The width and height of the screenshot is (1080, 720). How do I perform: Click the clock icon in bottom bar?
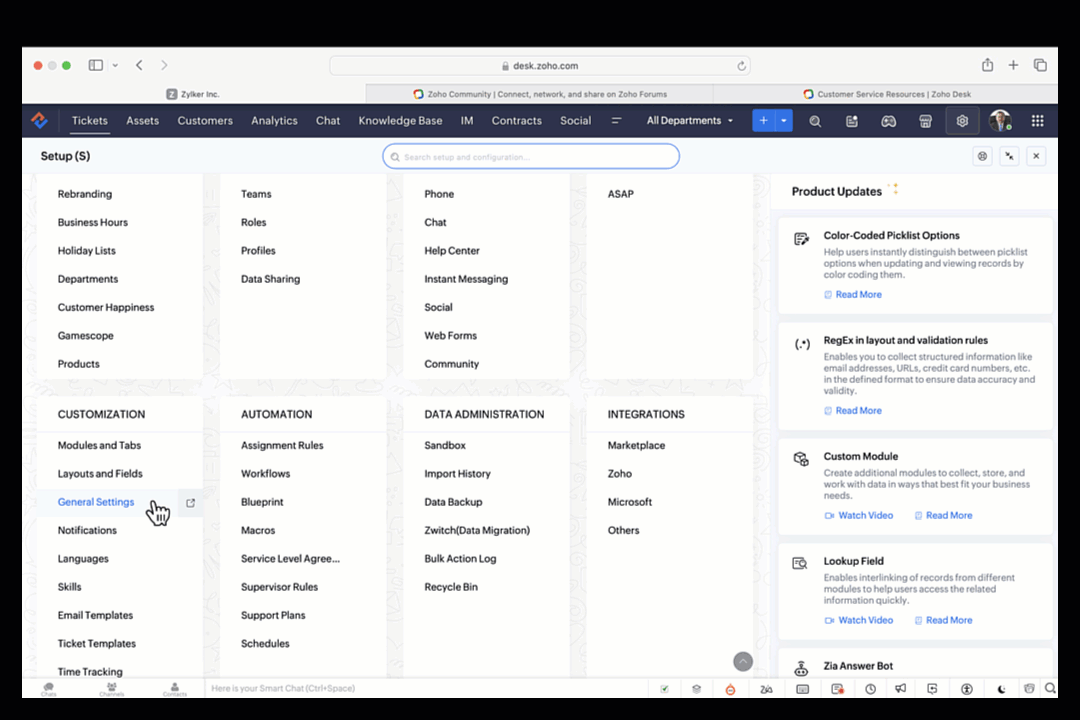point(871,689)
